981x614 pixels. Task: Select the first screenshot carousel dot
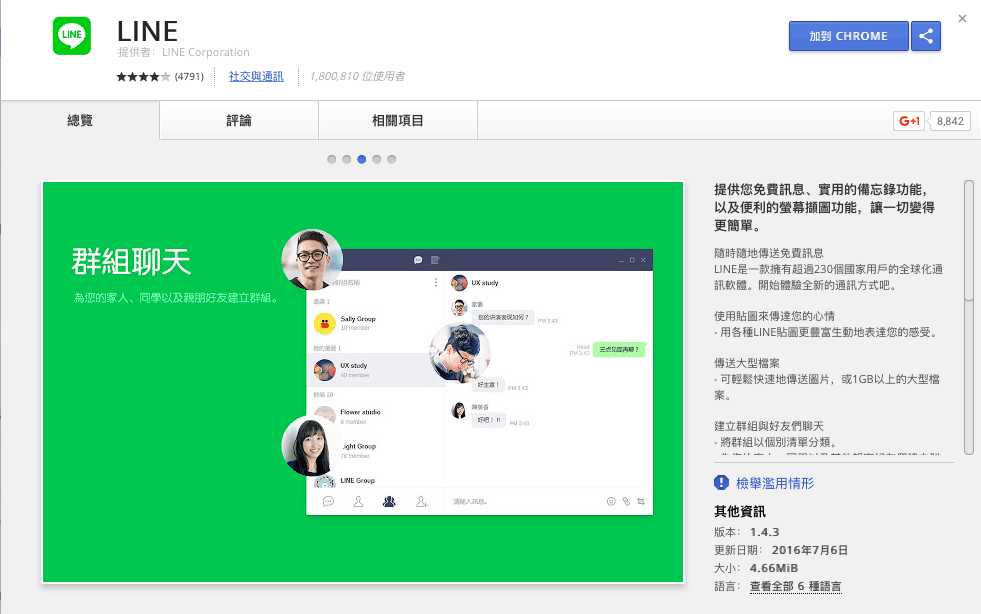point(332,159)
